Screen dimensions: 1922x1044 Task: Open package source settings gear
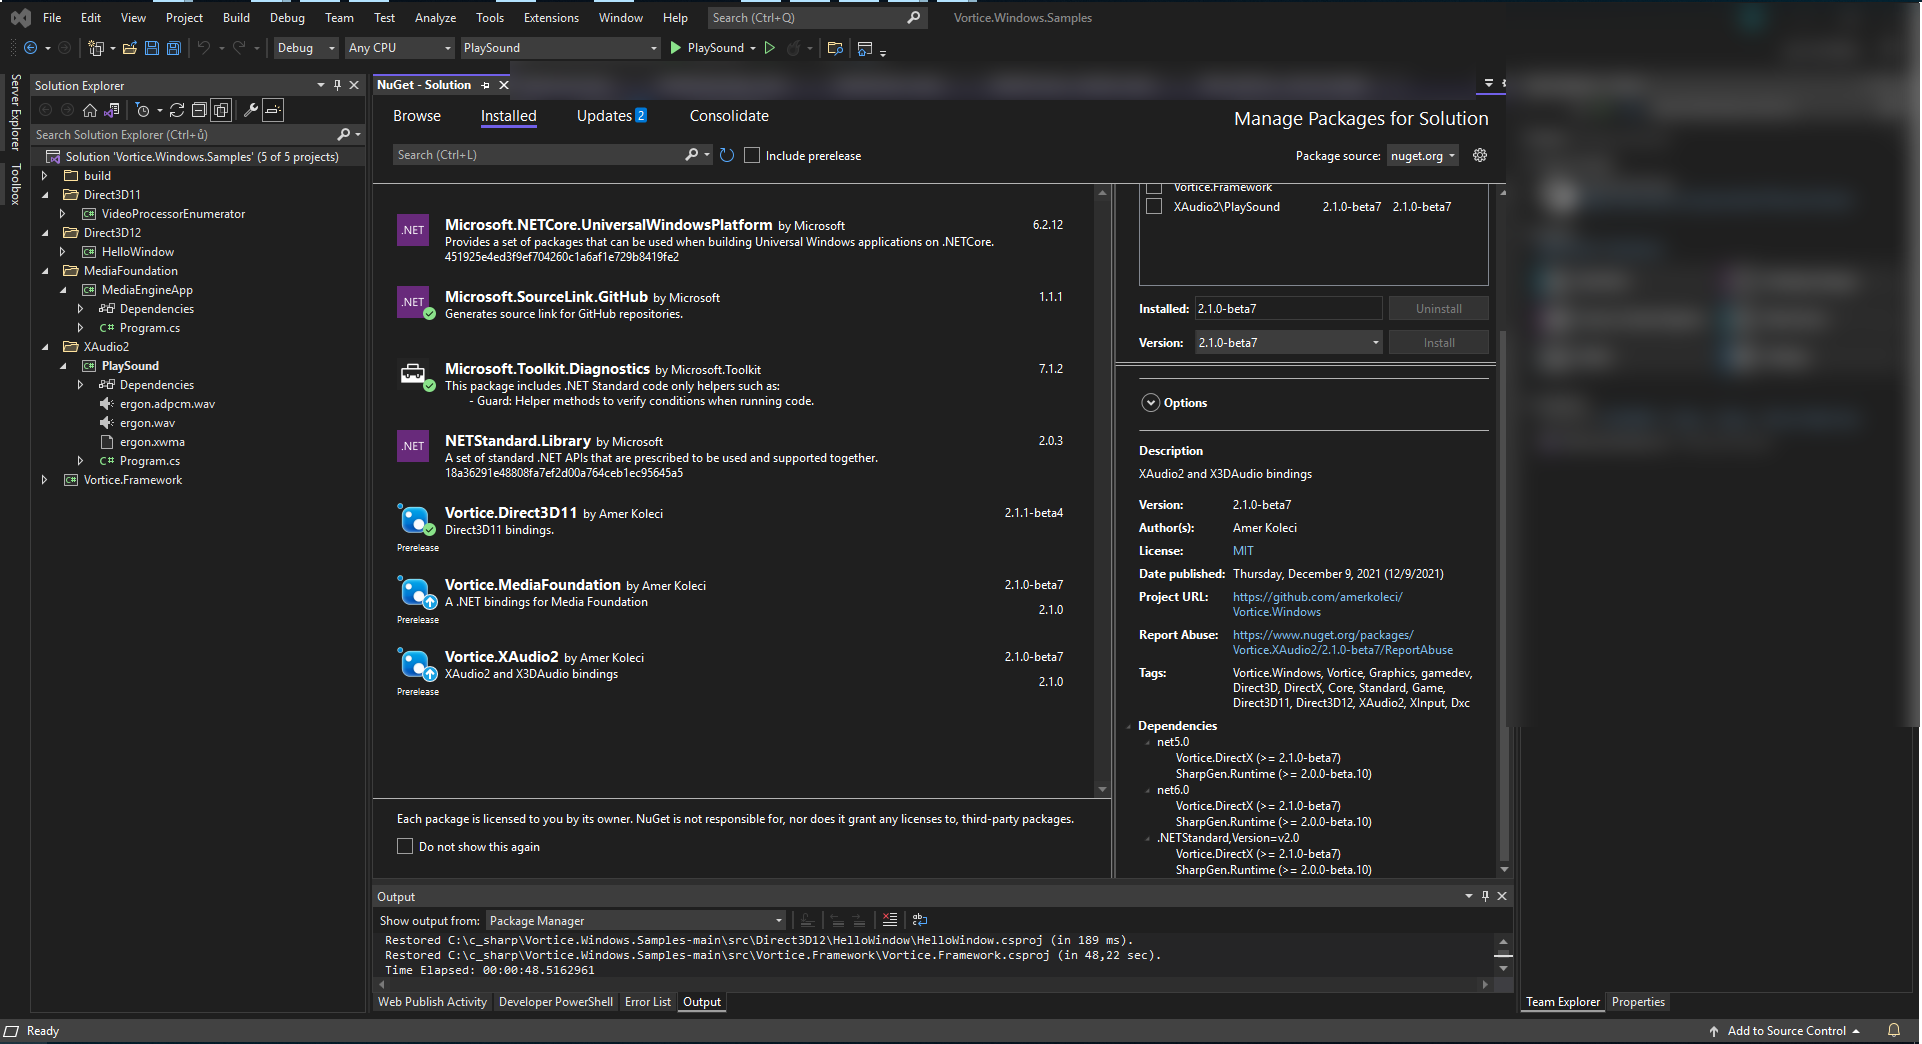[1479, 155]
